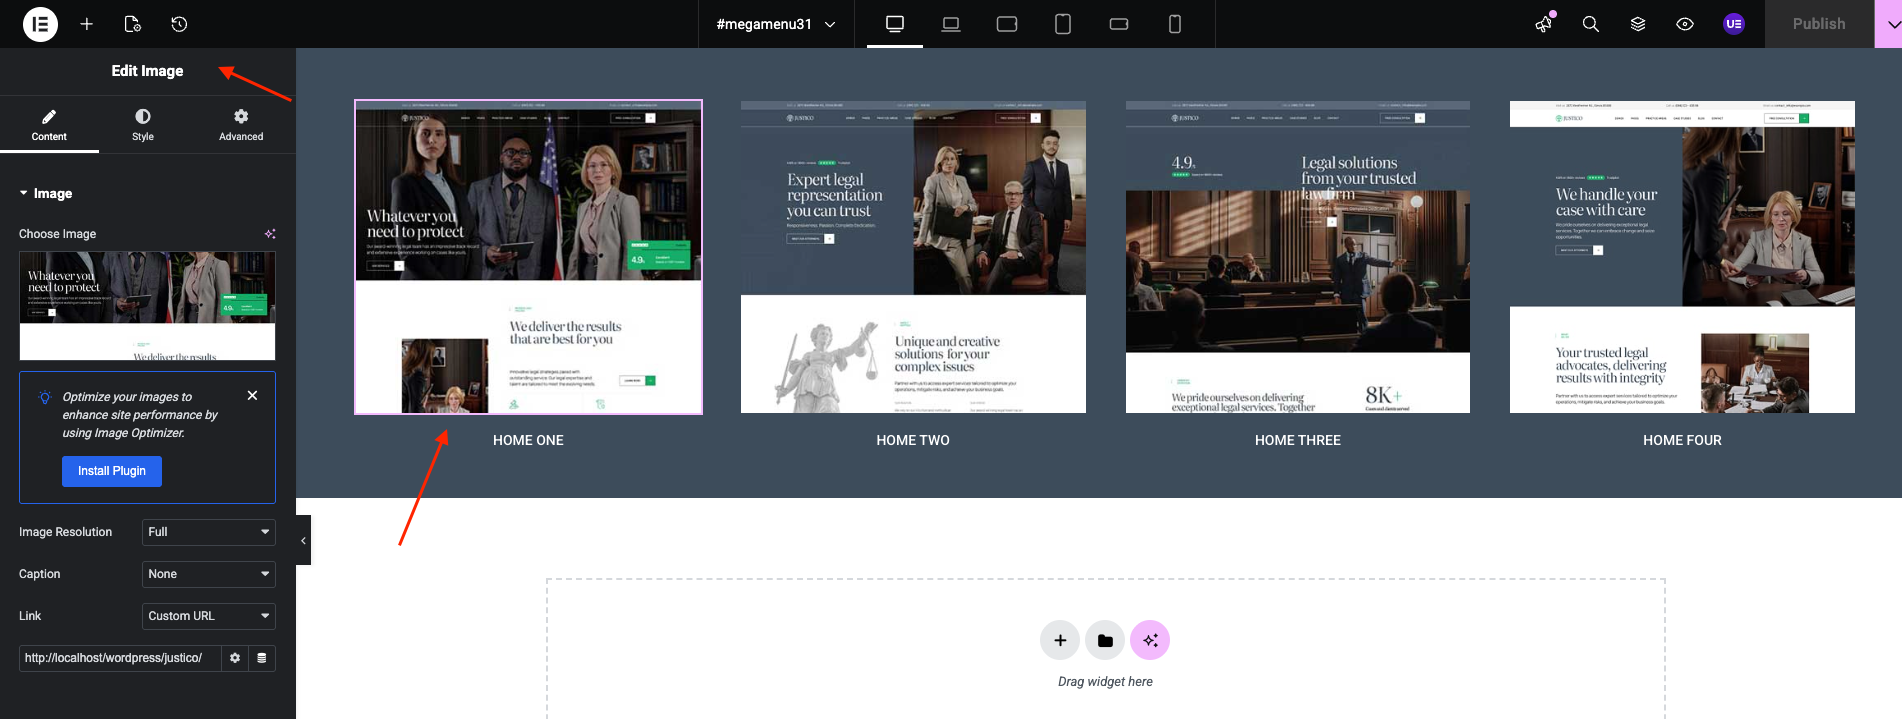Viewport: 1902px width, 719px height.
Task: Open the revision history icon
Action: coord(179,24)
